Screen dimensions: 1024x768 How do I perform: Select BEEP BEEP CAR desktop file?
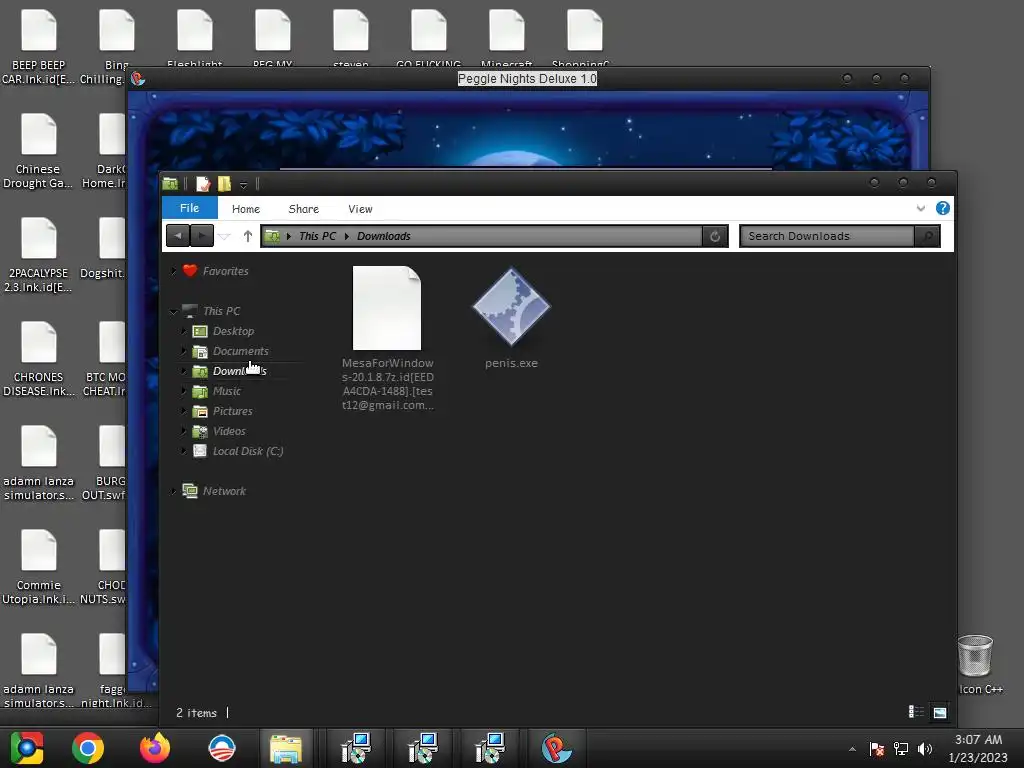39,48
